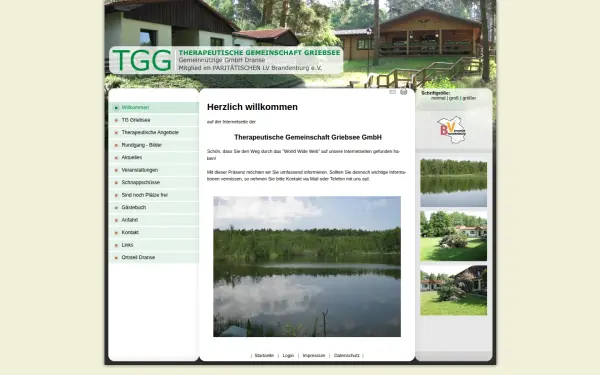Set font size to größer
600x375 pixels.
(469, 98)
